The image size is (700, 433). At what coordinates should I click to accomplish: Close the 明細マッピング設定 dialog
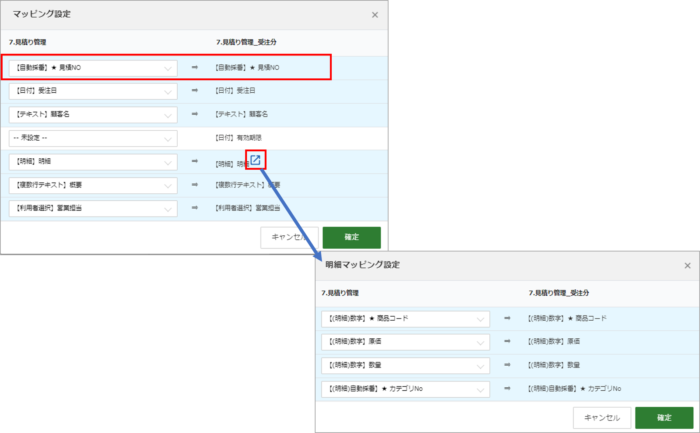pyautogui.click(x=688, y=266)
